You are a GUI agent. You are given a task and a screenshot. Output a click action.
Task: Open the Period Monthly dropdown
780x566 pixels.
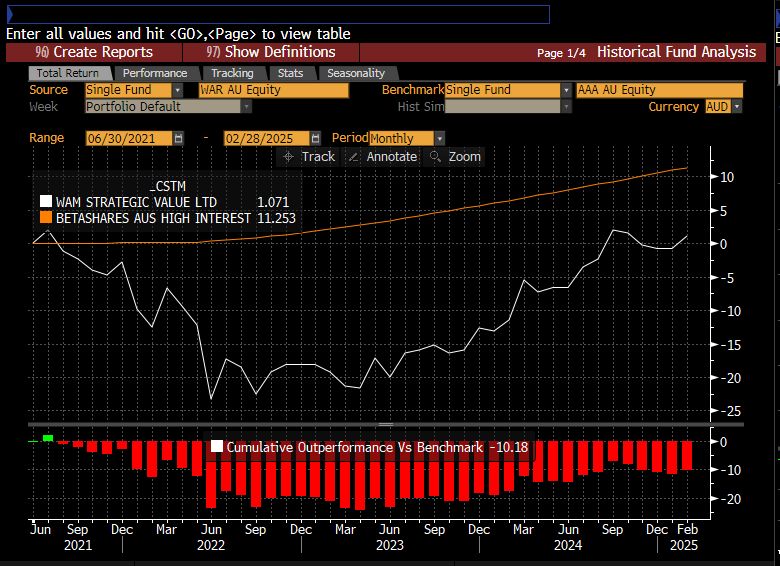439,138
